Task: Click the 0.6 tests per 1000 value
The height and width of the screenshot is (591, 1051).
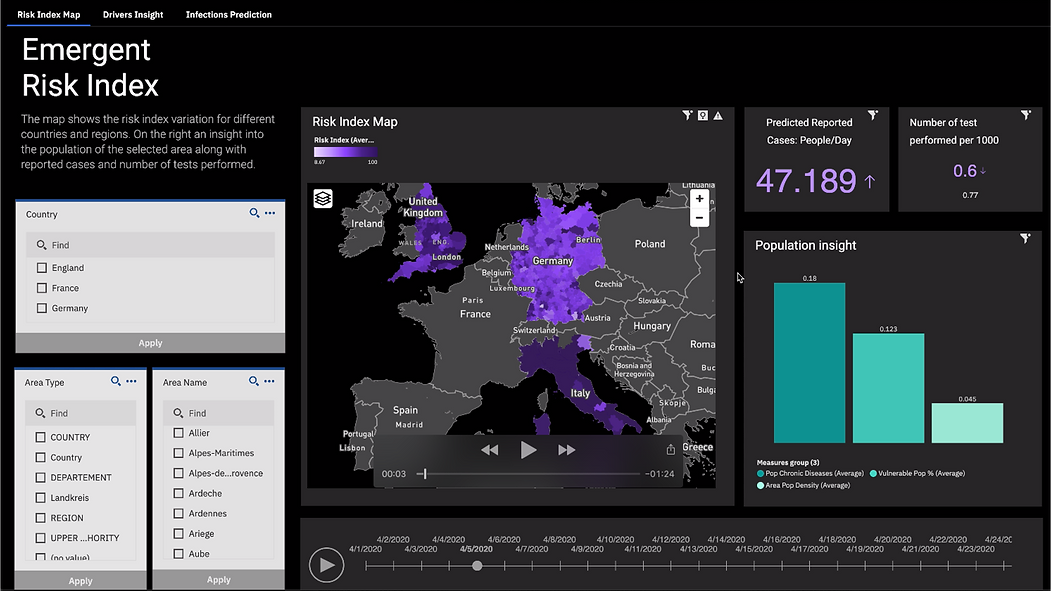Action: click(x=965, y=172)
